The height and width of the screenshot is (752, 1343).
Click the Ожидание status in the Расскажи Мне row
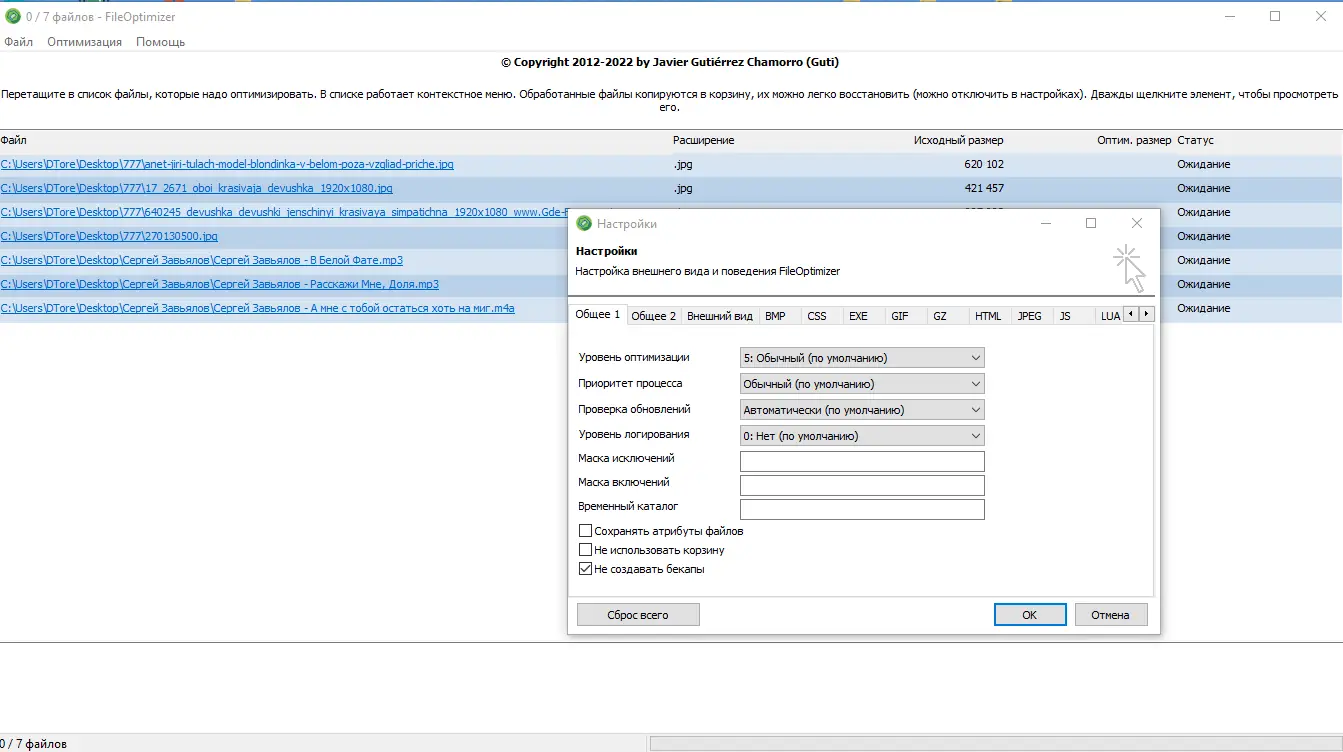[1204, 284]
